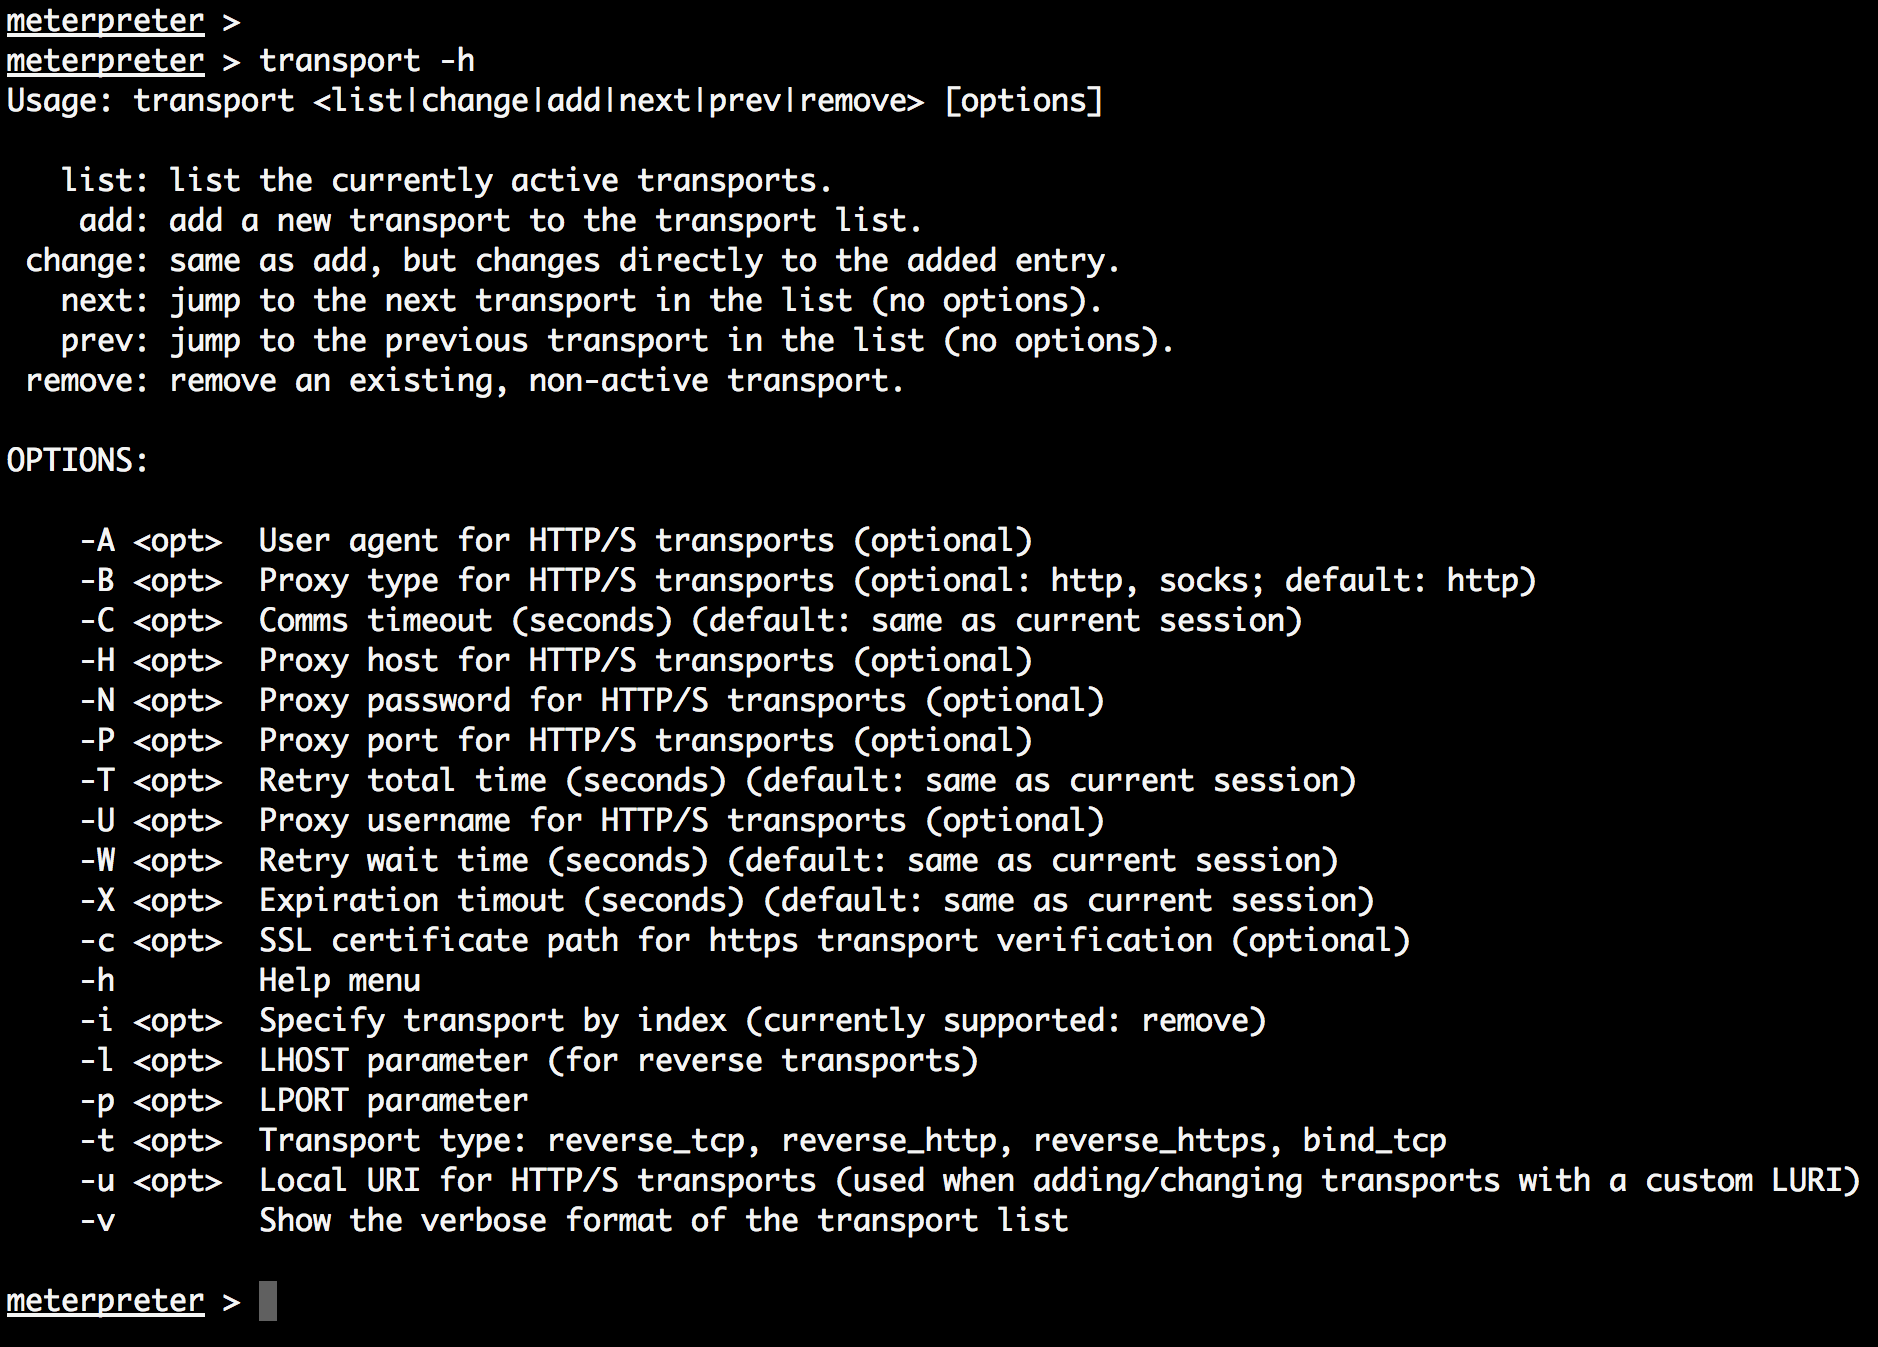Viewport: 1878px width, 1347px height.
Task: Click the -B proxy type option flag
Action: click(97, 581)
